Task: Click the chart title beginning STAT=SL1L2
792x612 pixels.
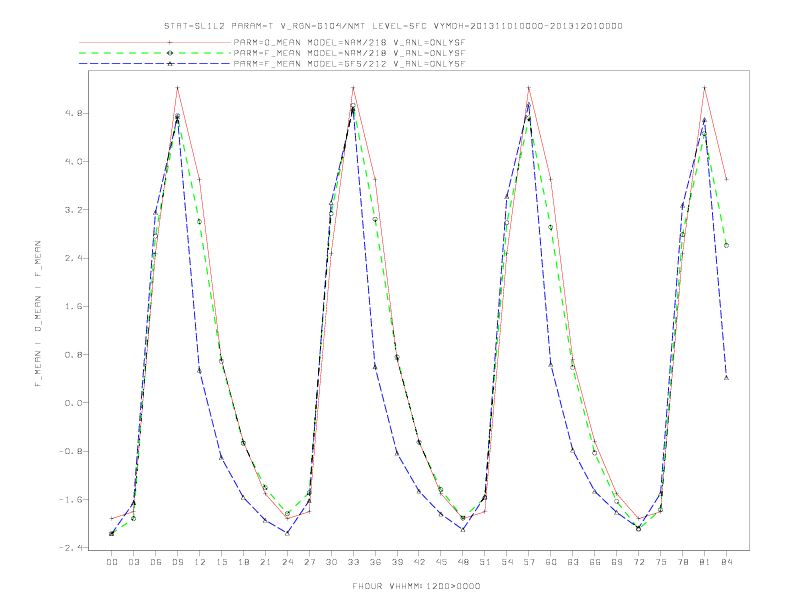Action: pyautogui.click(x=393, y=26)
